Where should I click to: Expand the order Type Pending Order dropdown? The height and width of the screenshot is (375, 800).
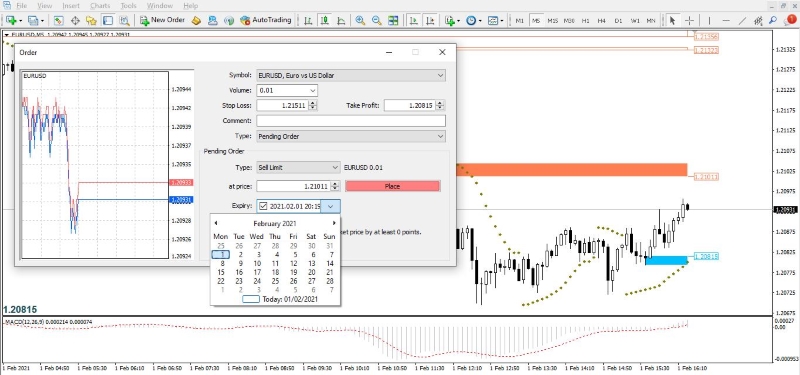[440, 137]
